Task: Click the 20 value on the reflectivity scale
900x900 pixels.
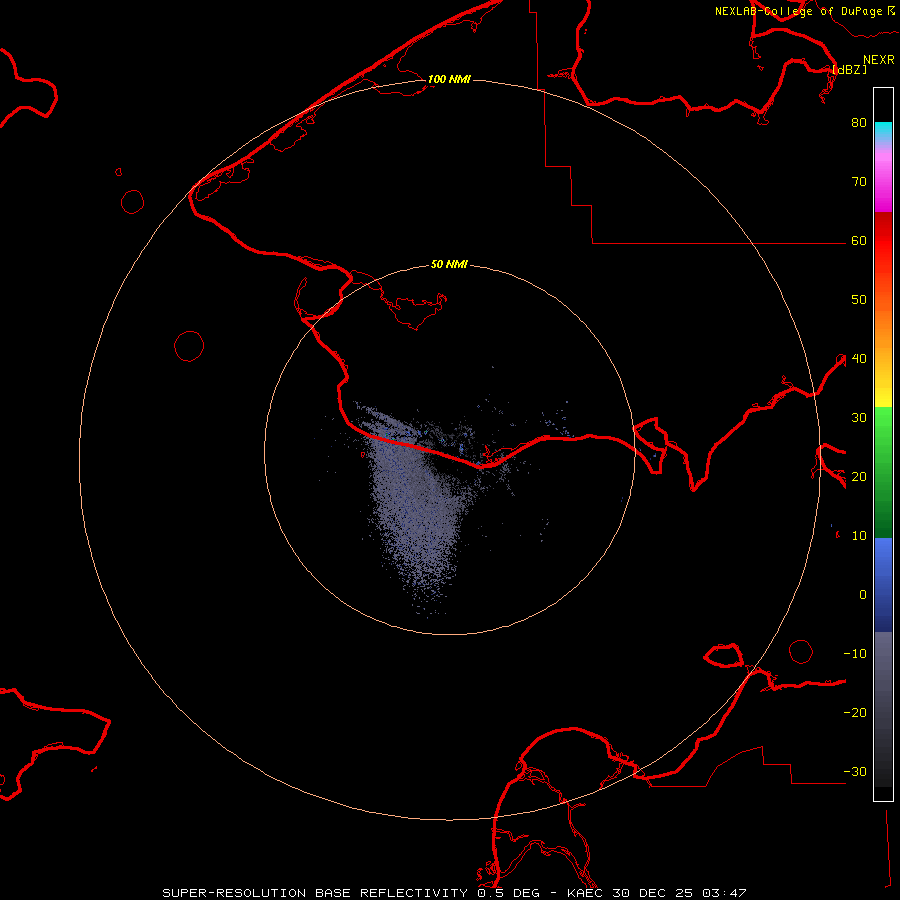Action: (x=859, y=476)
